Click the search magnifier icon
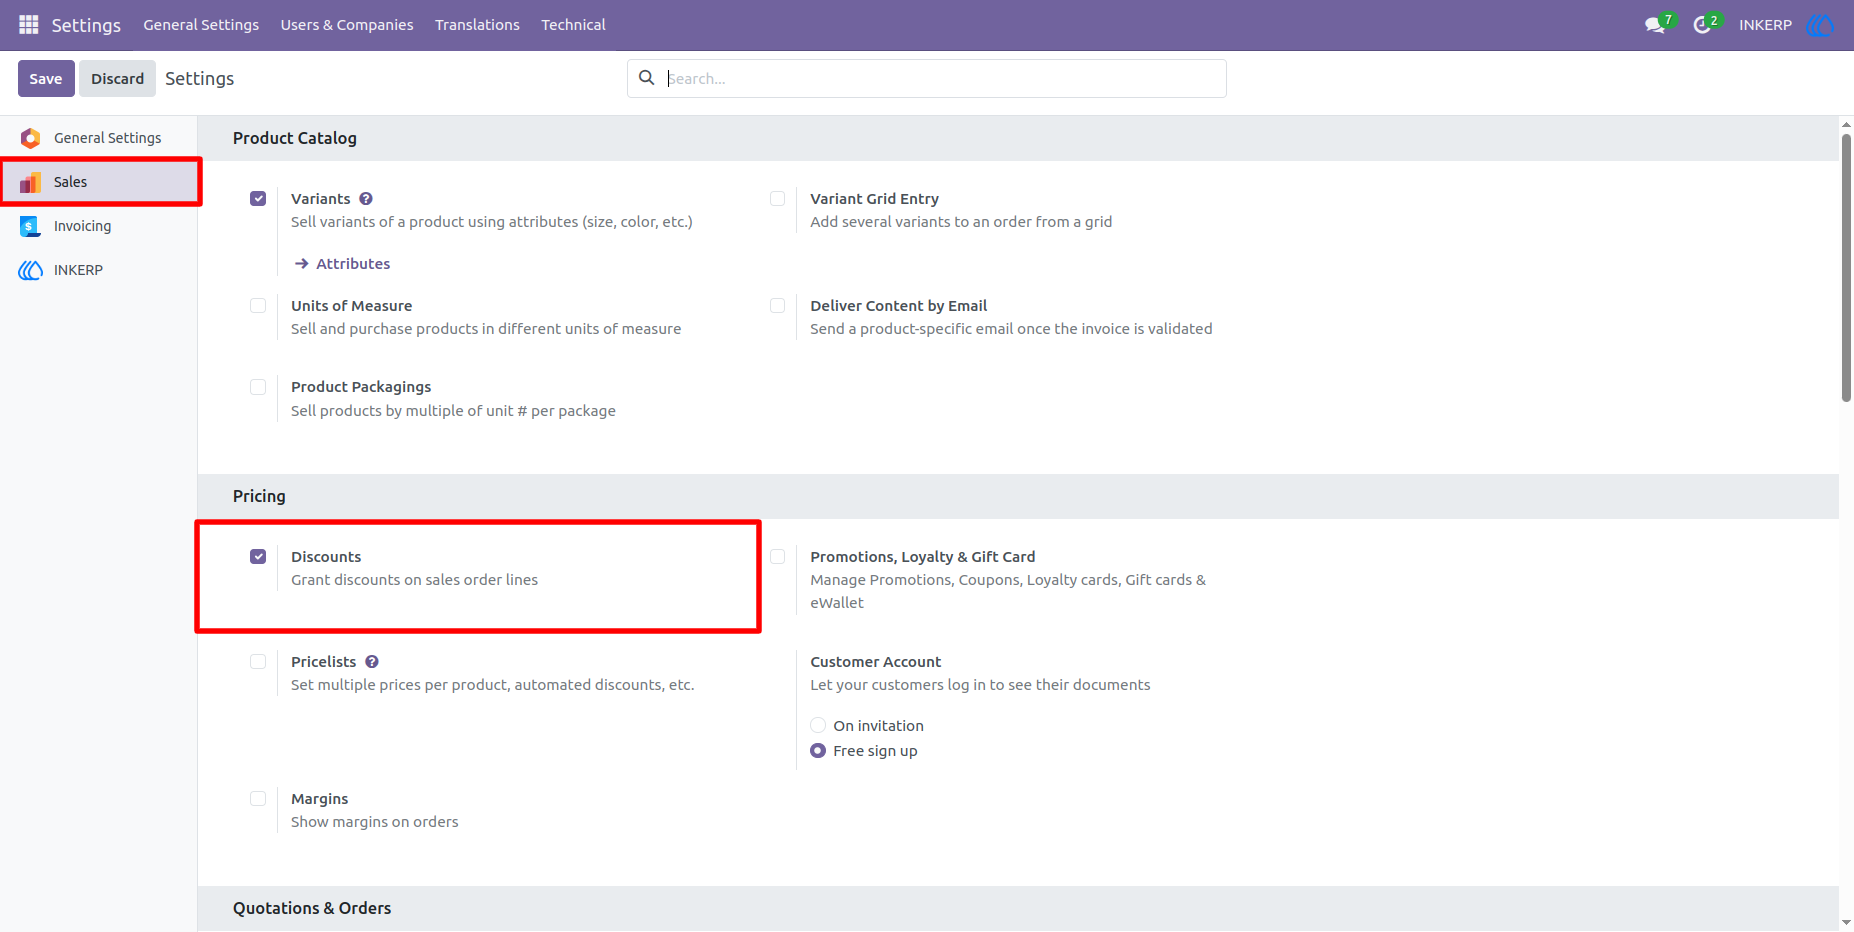Viewport: 1854px width, 932px height. click(647, 78)
